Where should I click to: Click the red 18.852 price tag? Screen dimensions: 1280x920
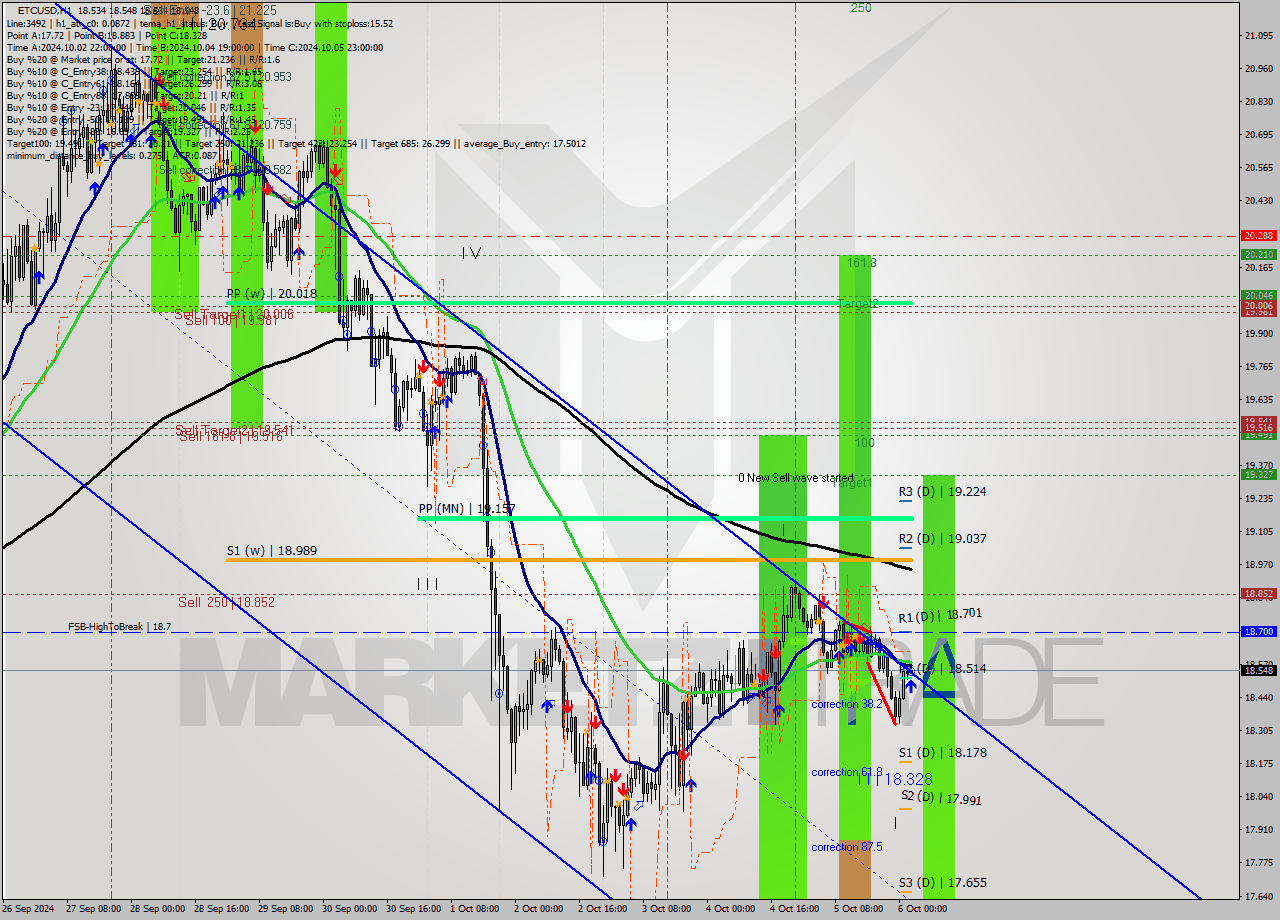click(x=1258, y=593)
